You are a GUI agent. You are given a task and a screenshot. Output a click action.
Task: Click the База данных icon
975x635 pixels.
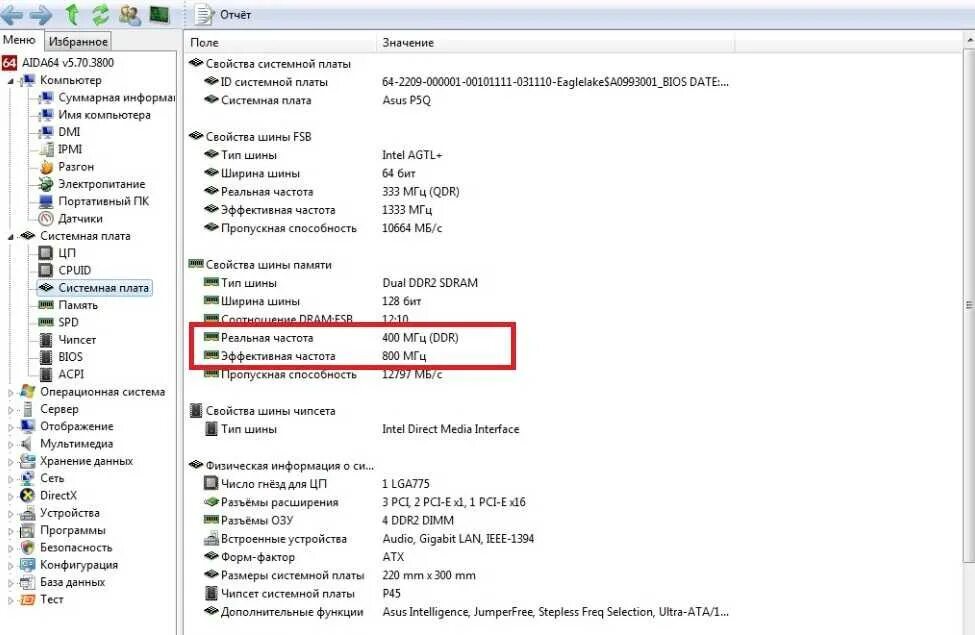point(27,583)
